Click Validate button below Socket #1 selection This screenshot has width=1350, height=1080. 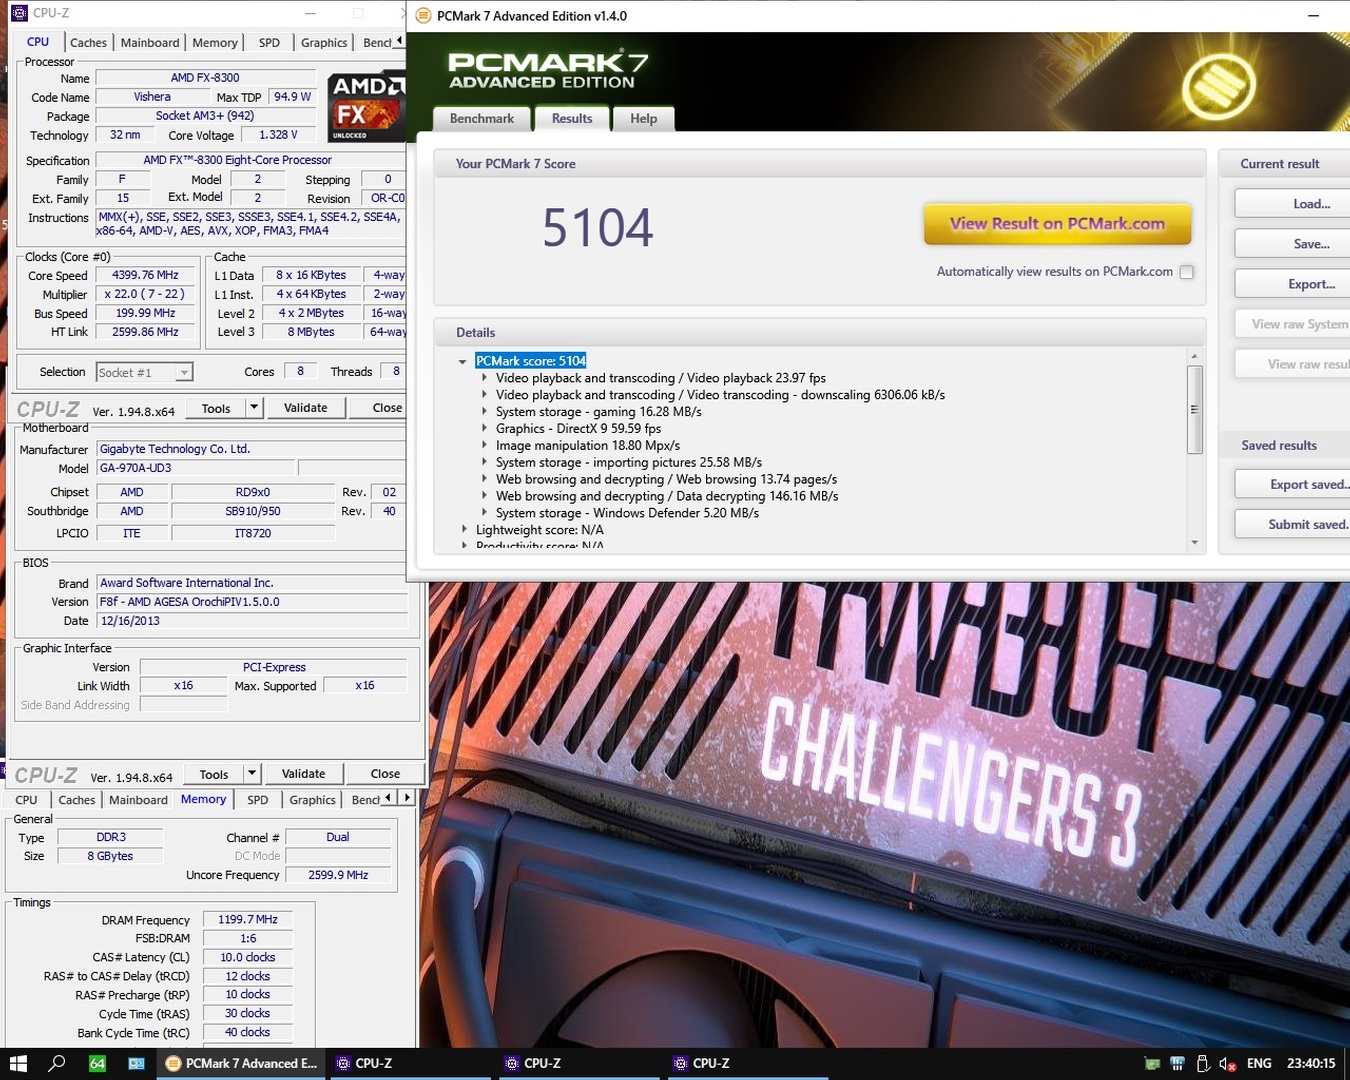pos(306,407)
